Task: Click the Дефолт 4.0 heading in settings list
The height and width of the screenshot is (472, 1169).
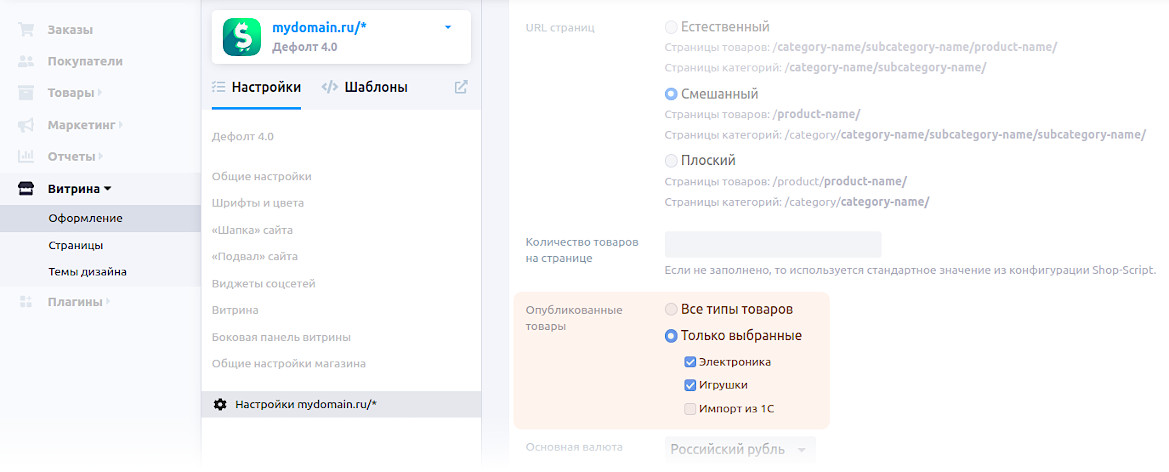Action: (x=242, y=136)
